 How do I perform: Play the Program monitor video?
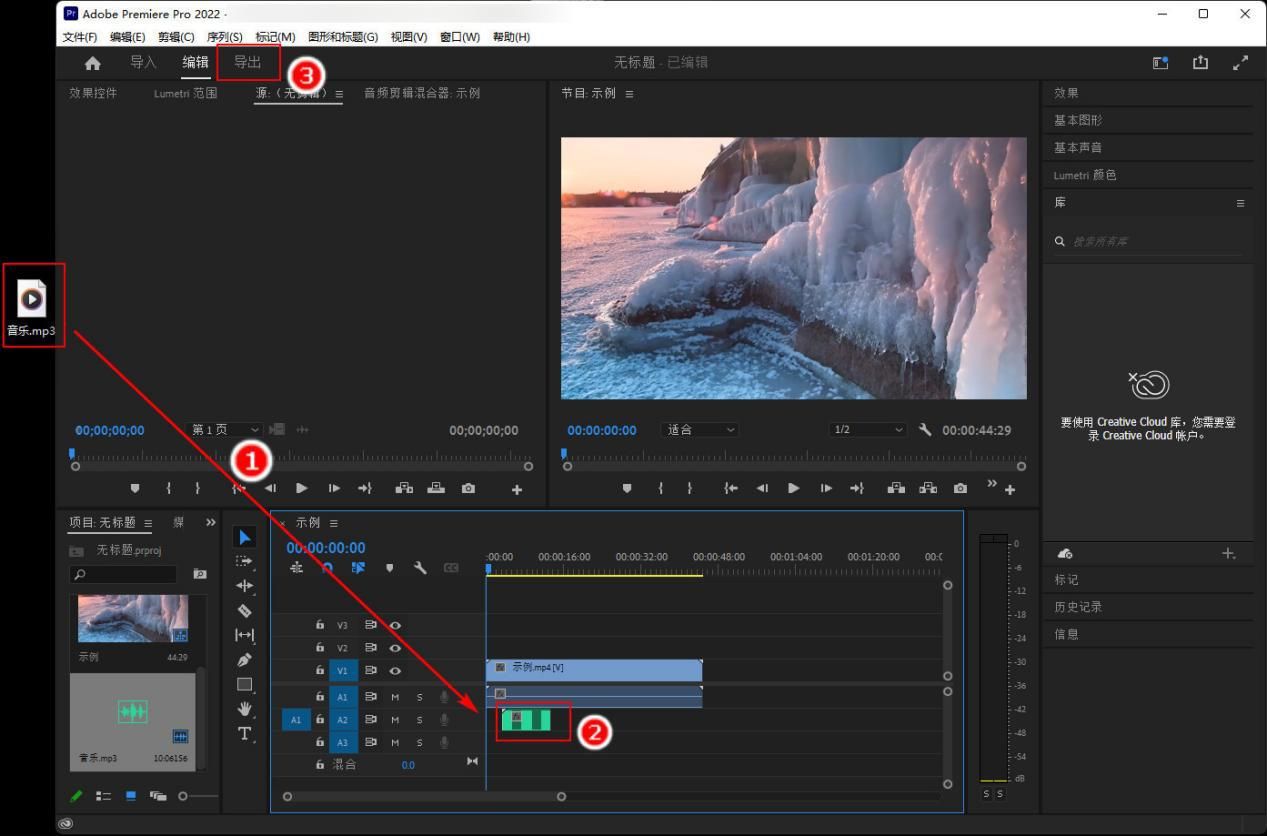793,488
